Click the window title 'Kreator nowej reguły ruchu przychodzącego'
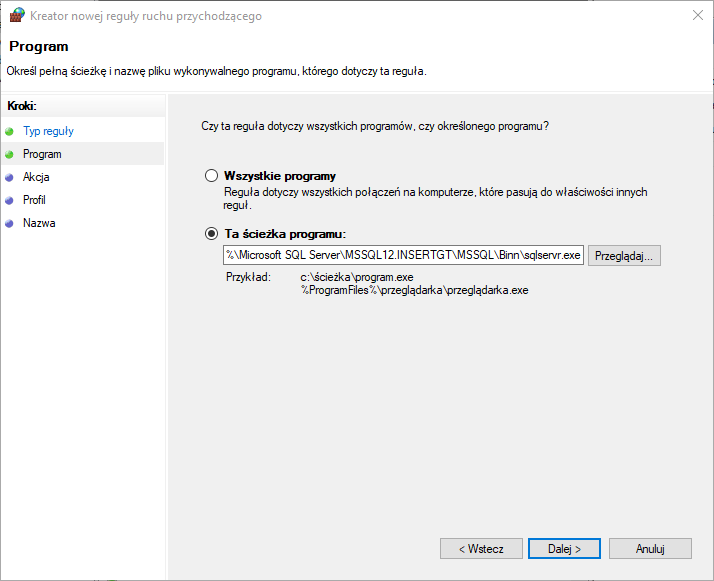Image resolution: width=714 pixels, height=581 pixels. [146, 16]
